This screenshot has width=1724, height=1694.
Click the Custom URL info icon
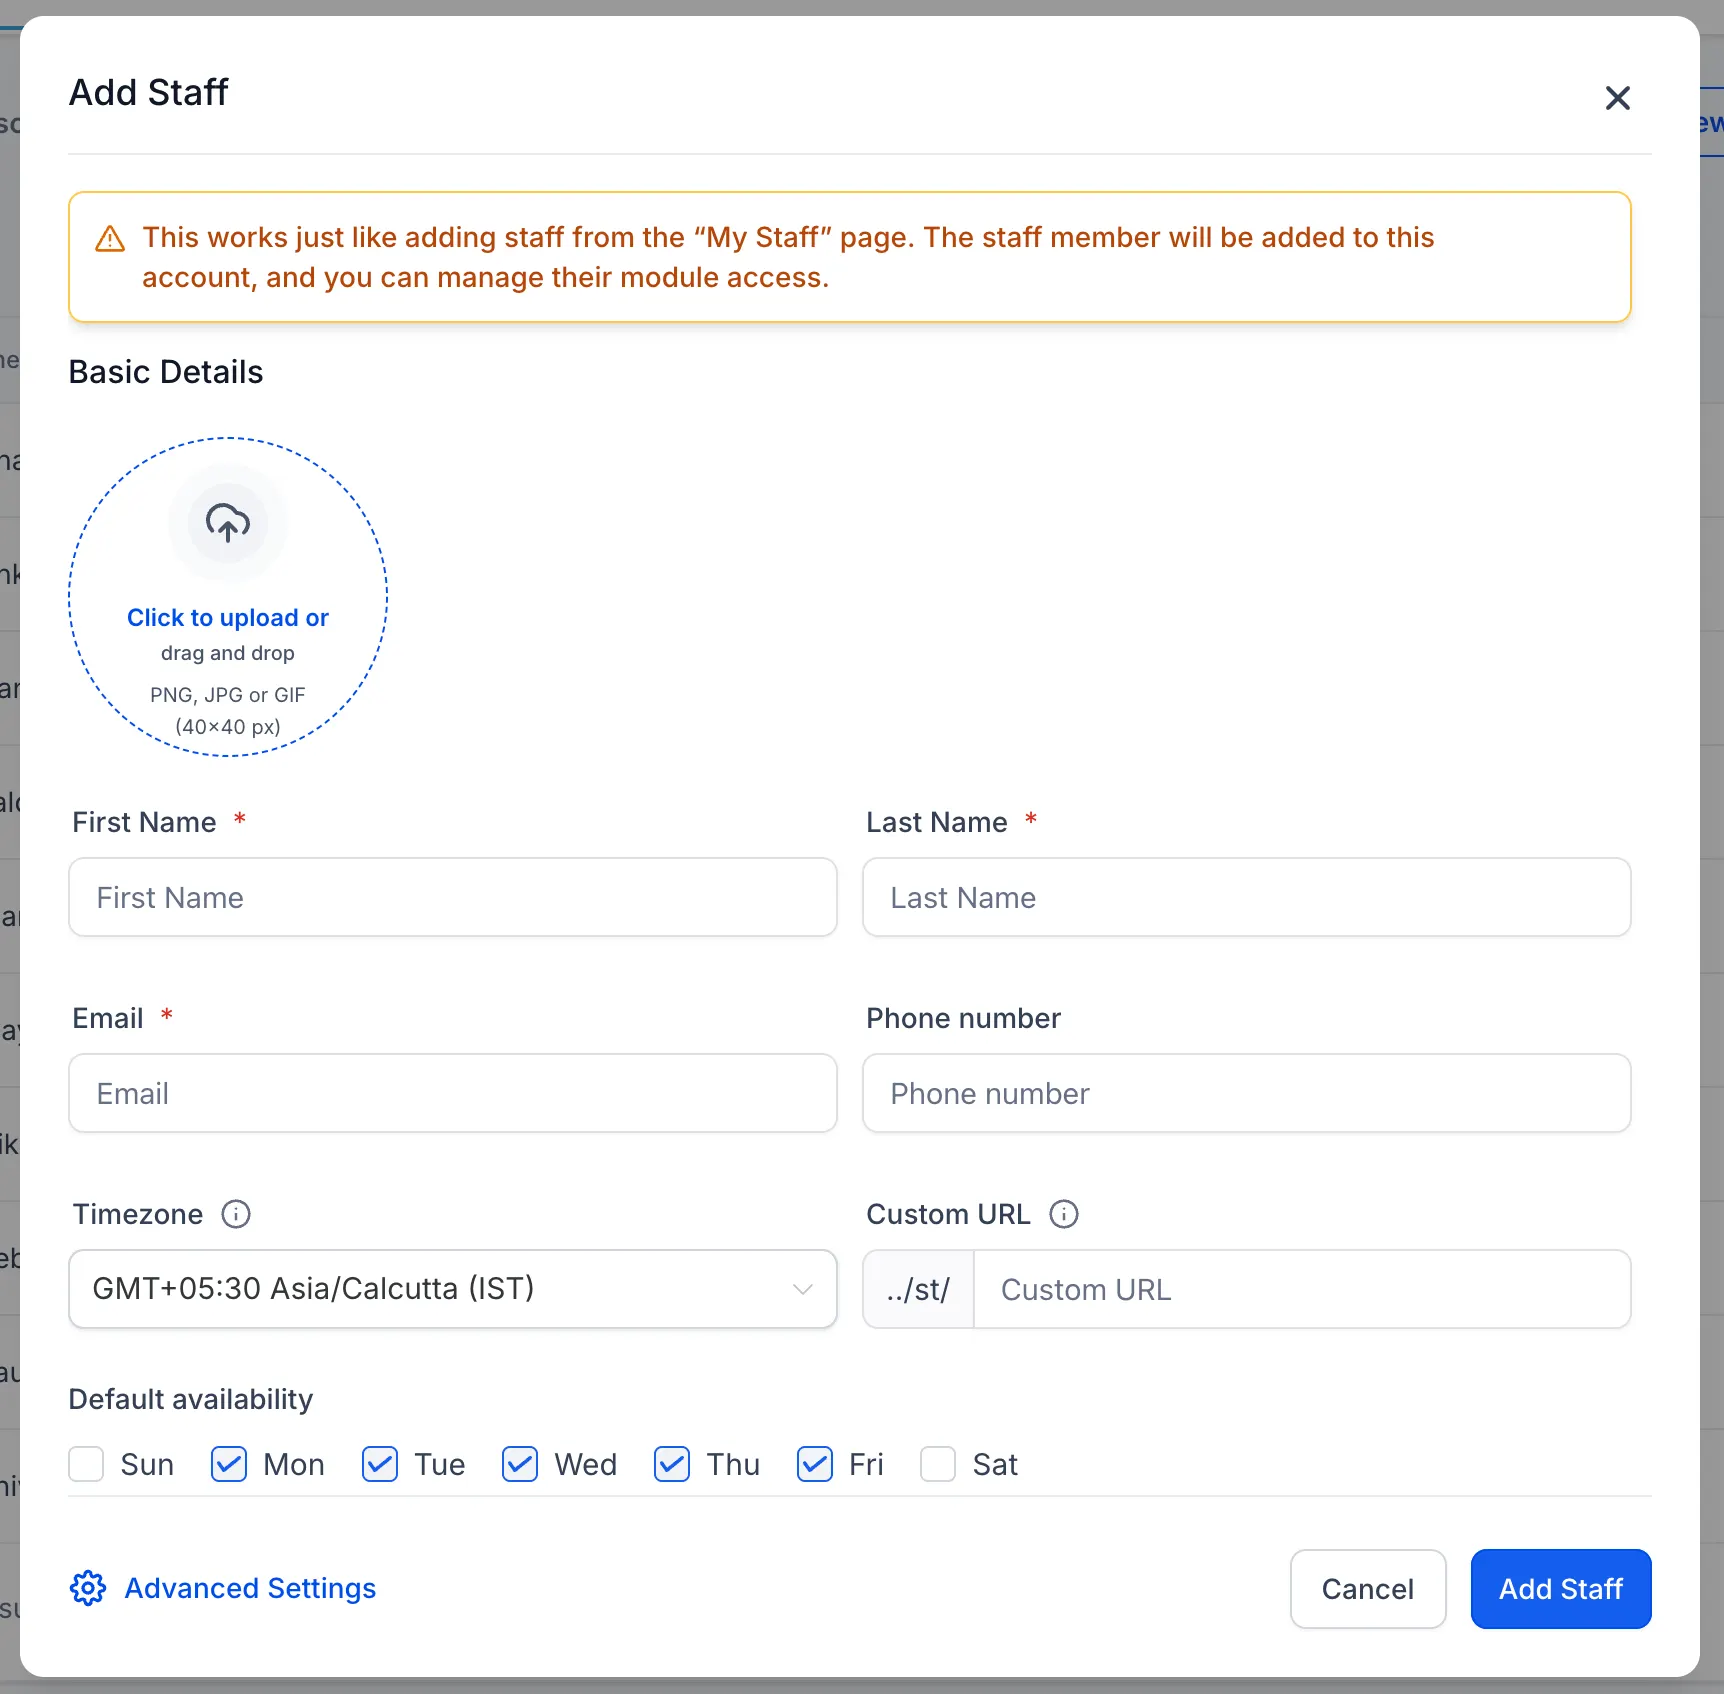pos(1064,1214)
